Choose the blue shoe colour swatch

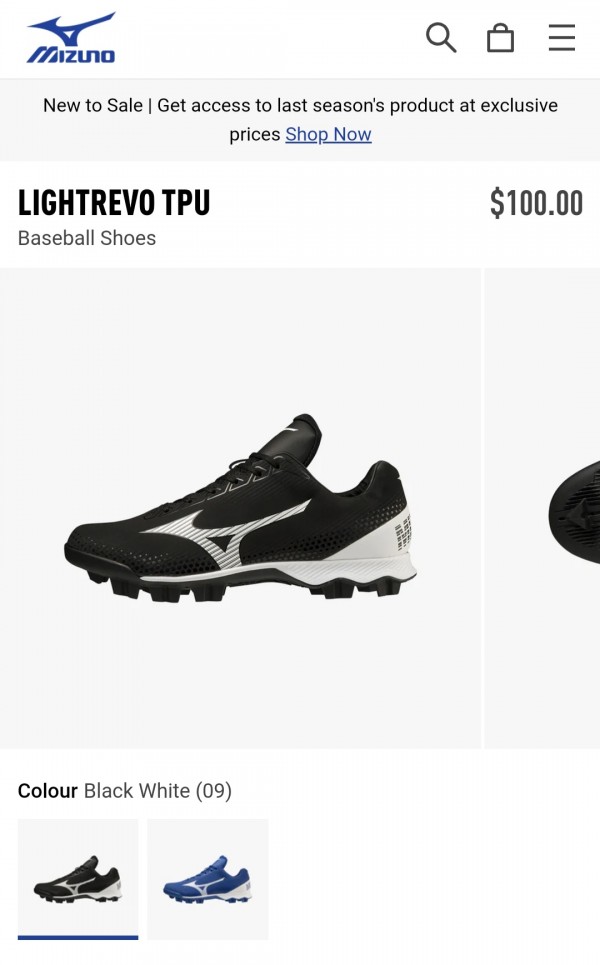tap(207, 879)
